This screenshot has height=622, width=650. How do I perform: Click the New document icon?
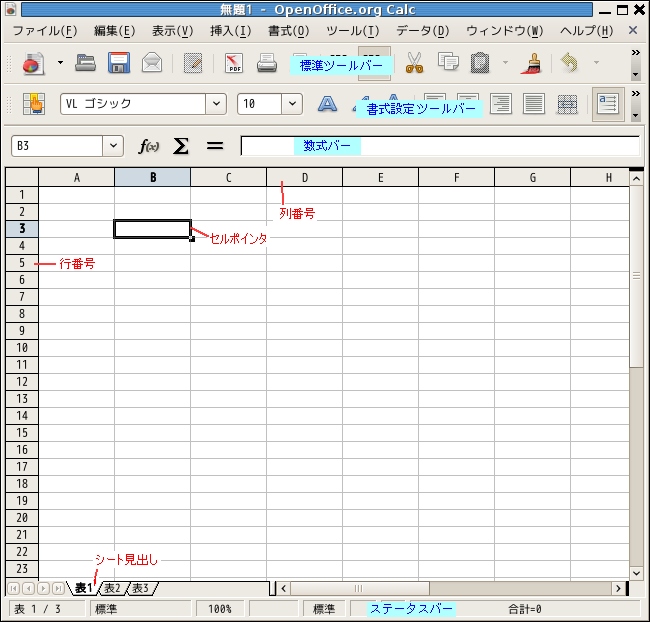tap(33, 63)
